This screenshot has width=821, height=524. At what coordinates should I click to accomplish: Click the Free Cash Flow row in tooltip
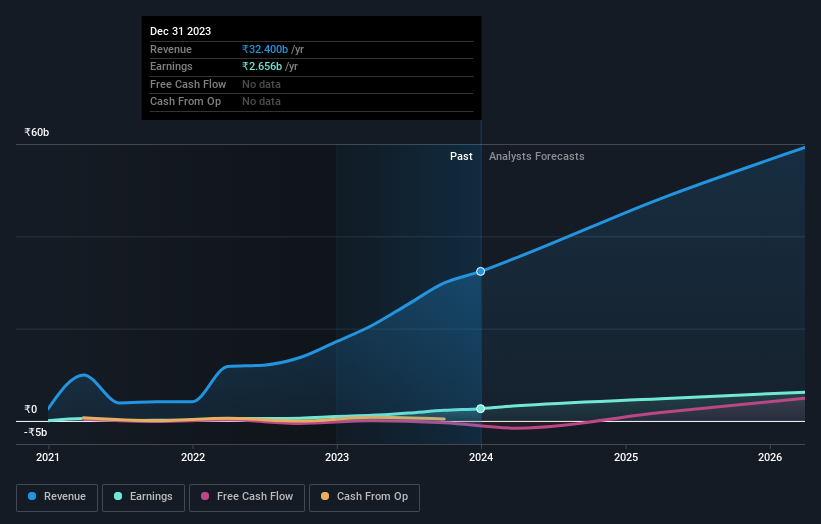coord(312,84)
